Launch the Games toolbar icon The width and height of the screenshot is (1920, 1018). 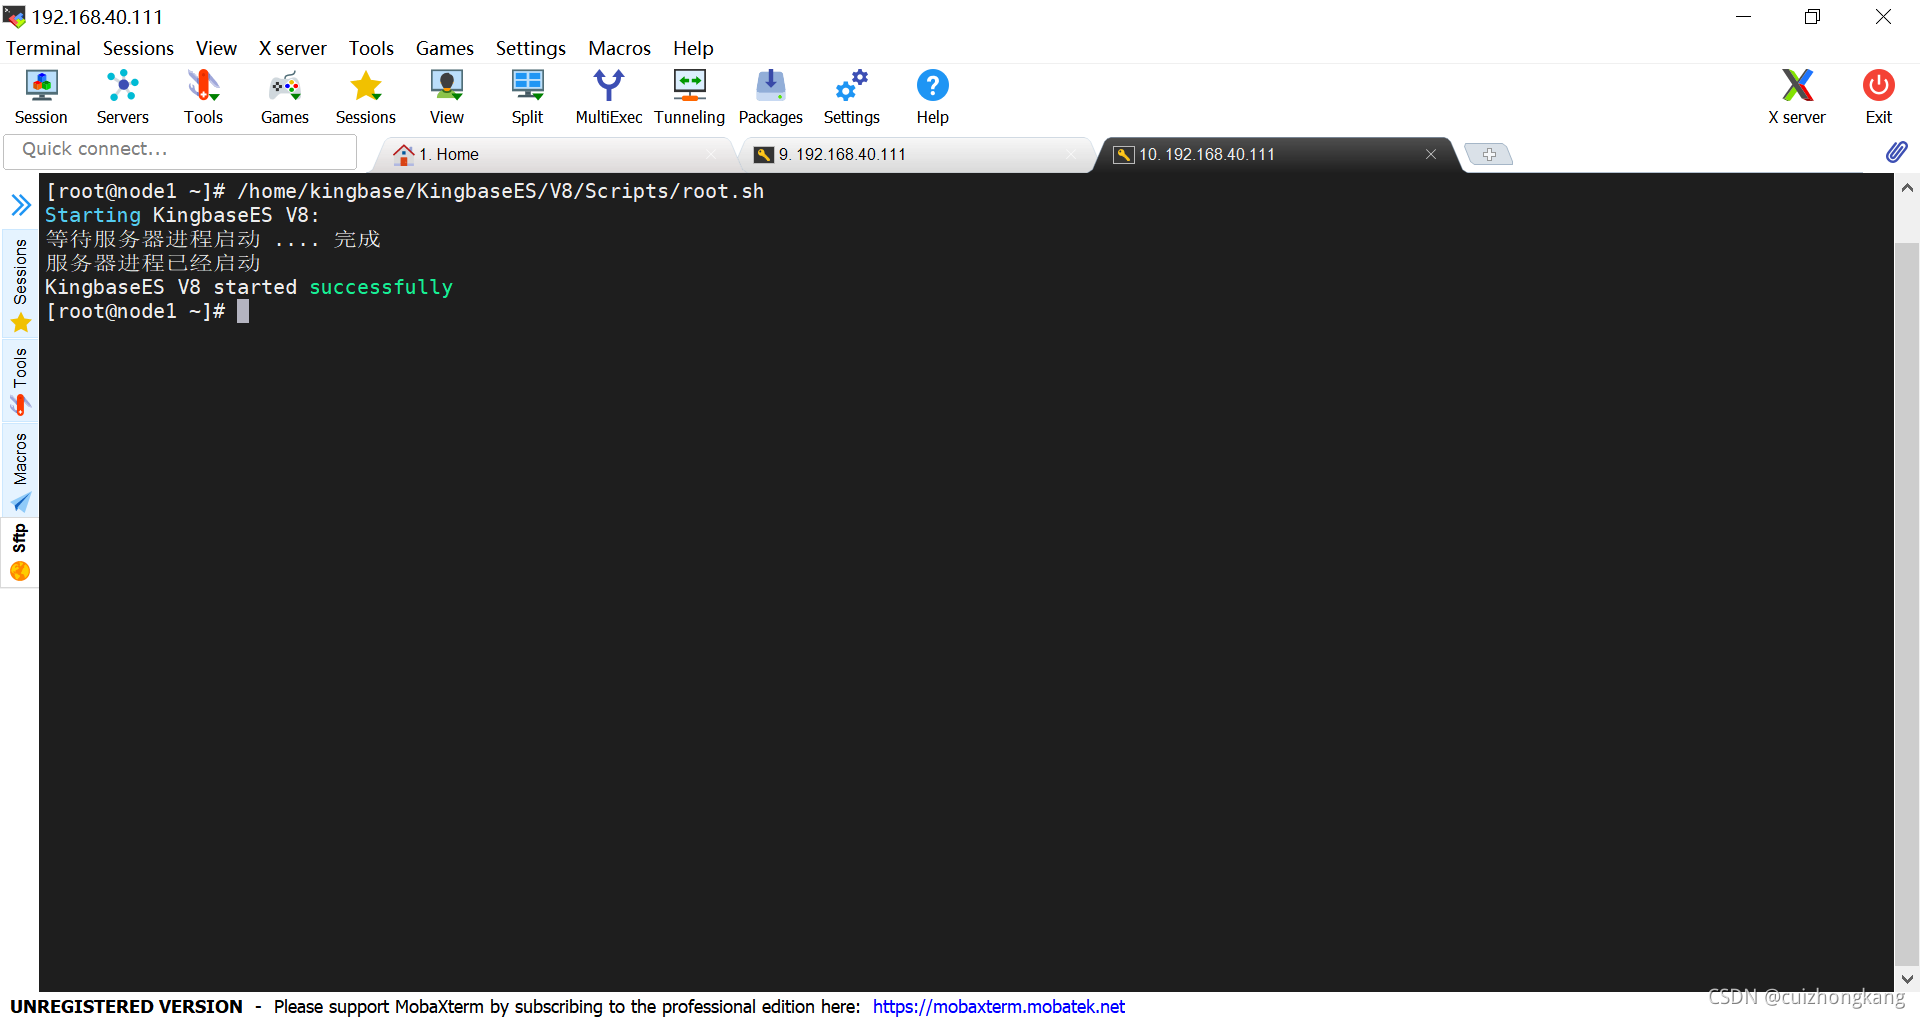285,97
